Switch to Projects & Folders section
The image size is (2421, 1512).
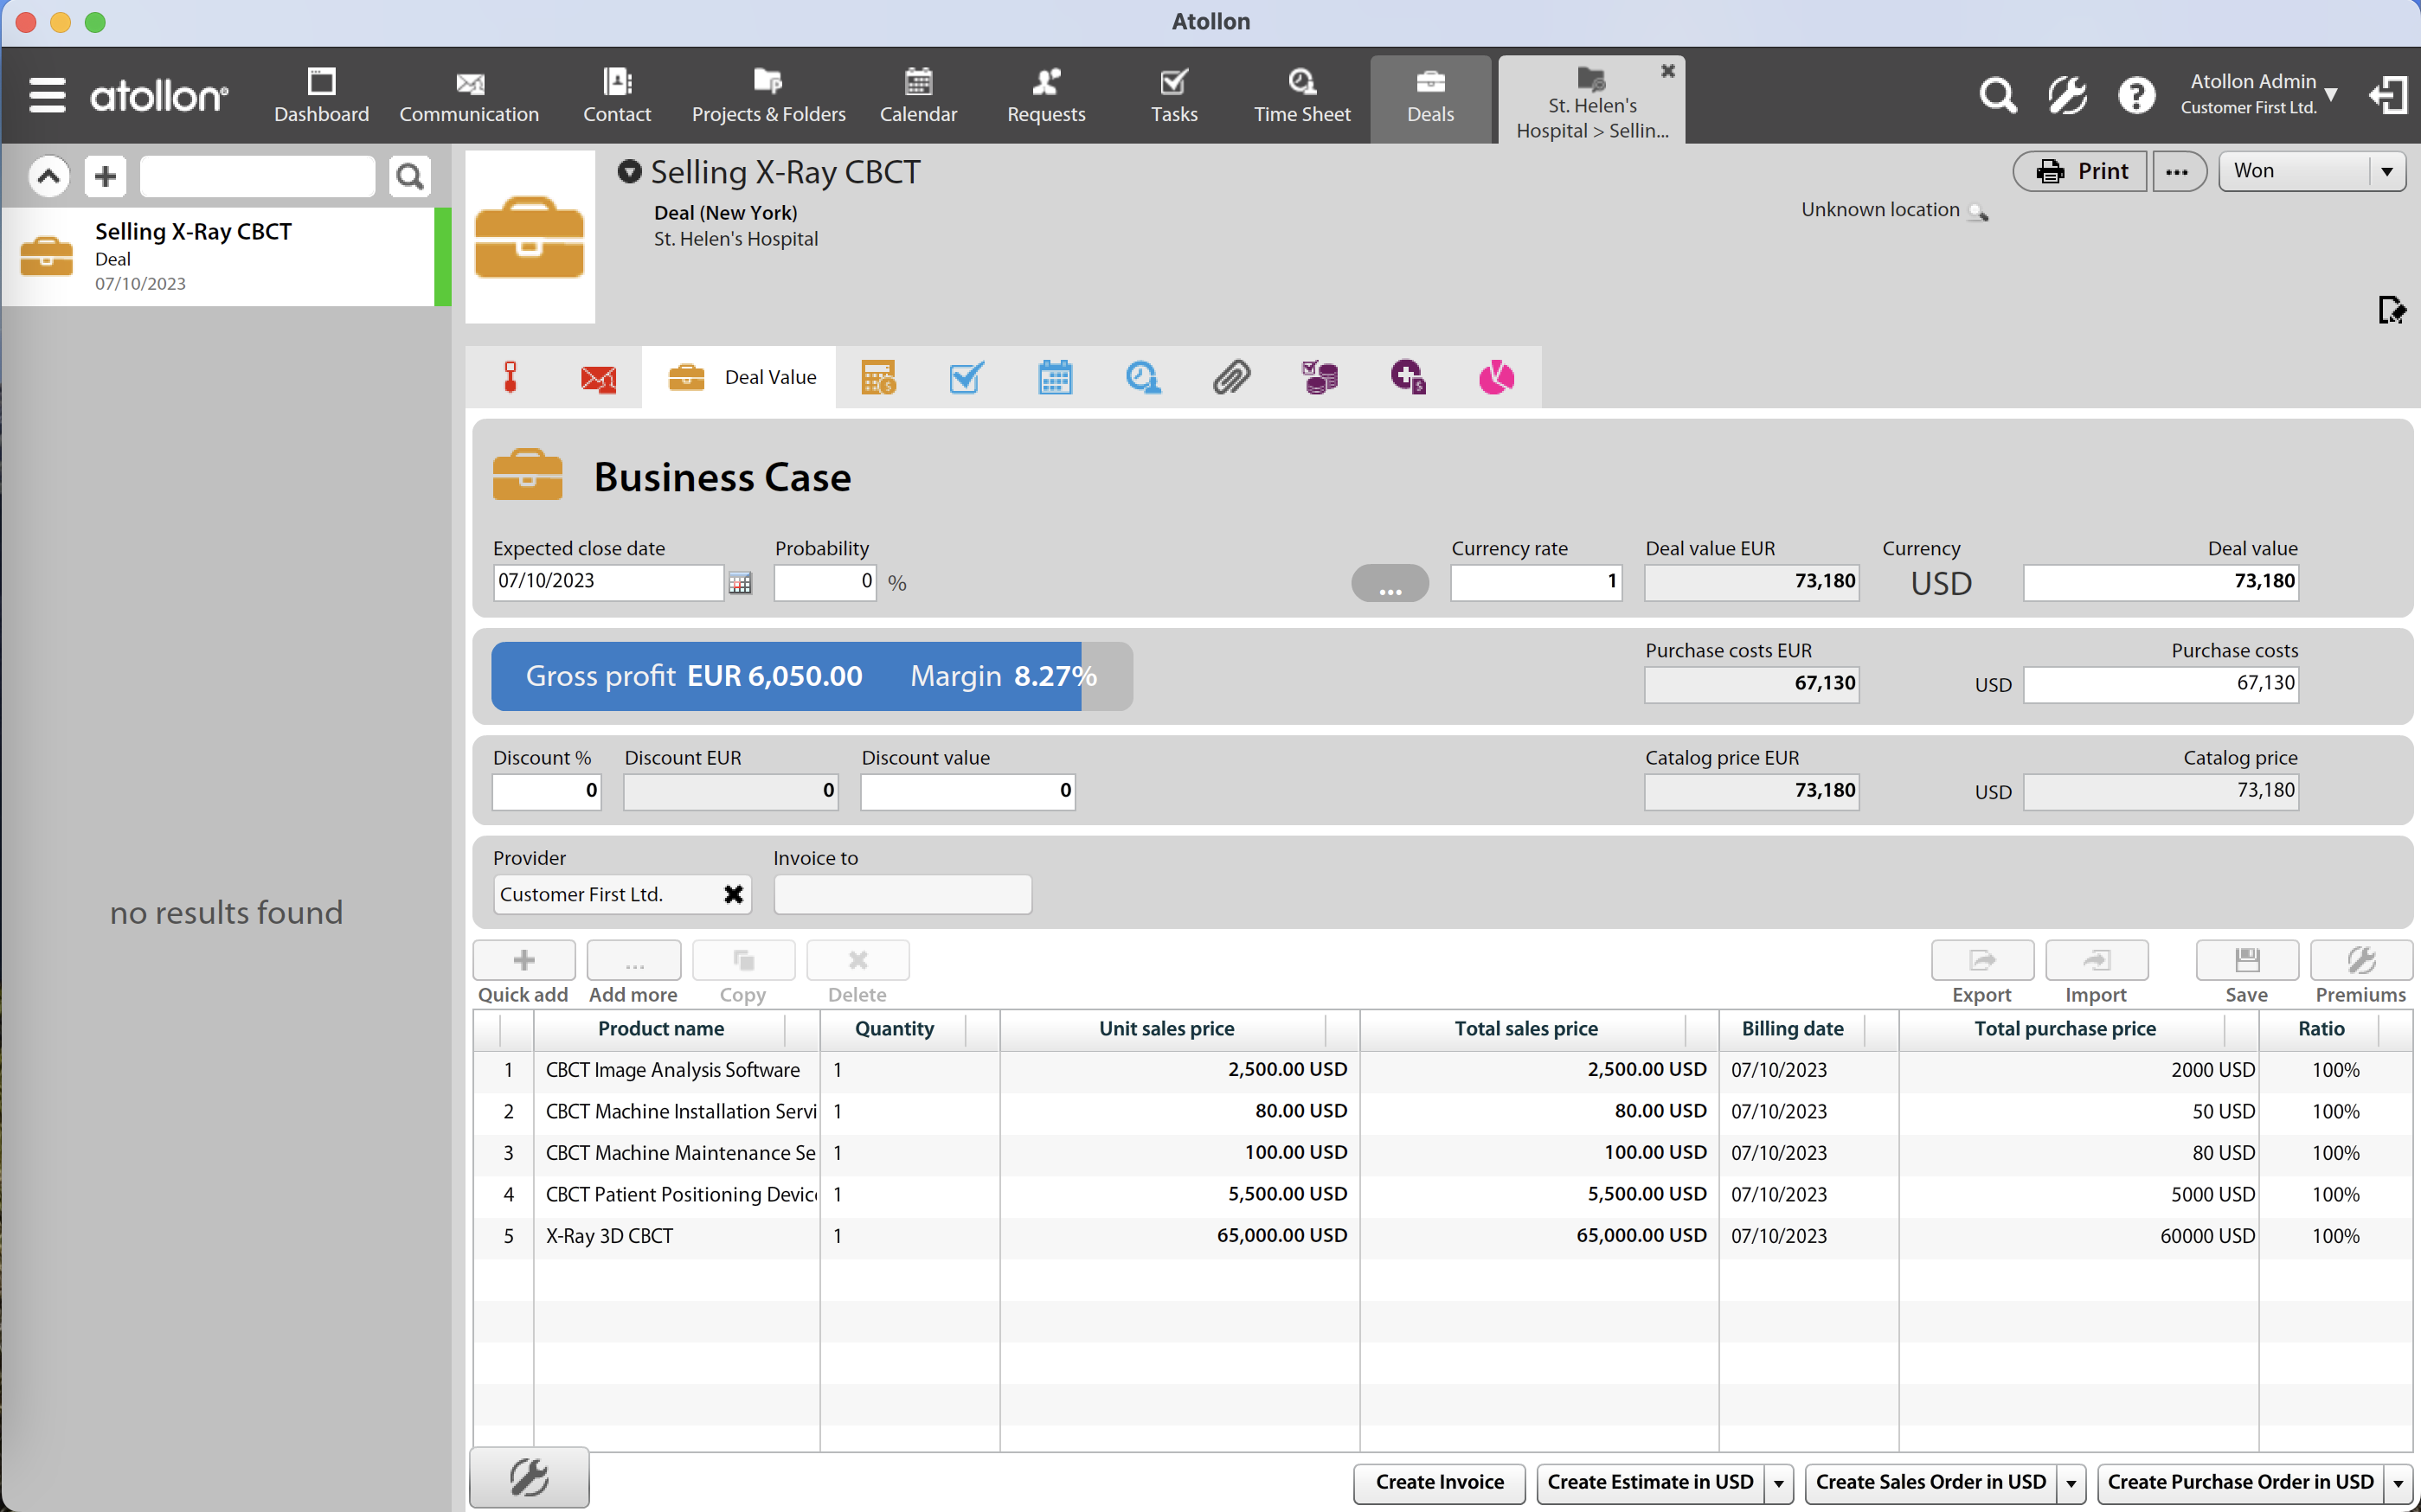coord(768,95)
